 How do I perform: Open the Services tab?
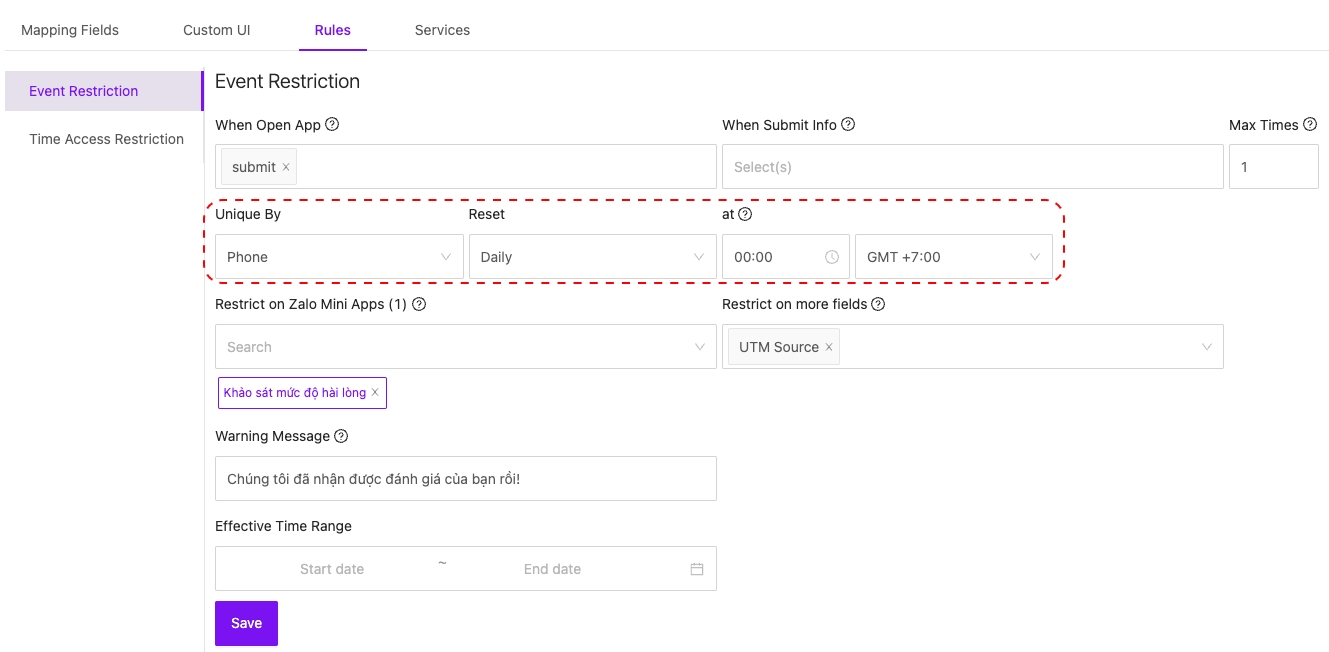tap(442, 30)
